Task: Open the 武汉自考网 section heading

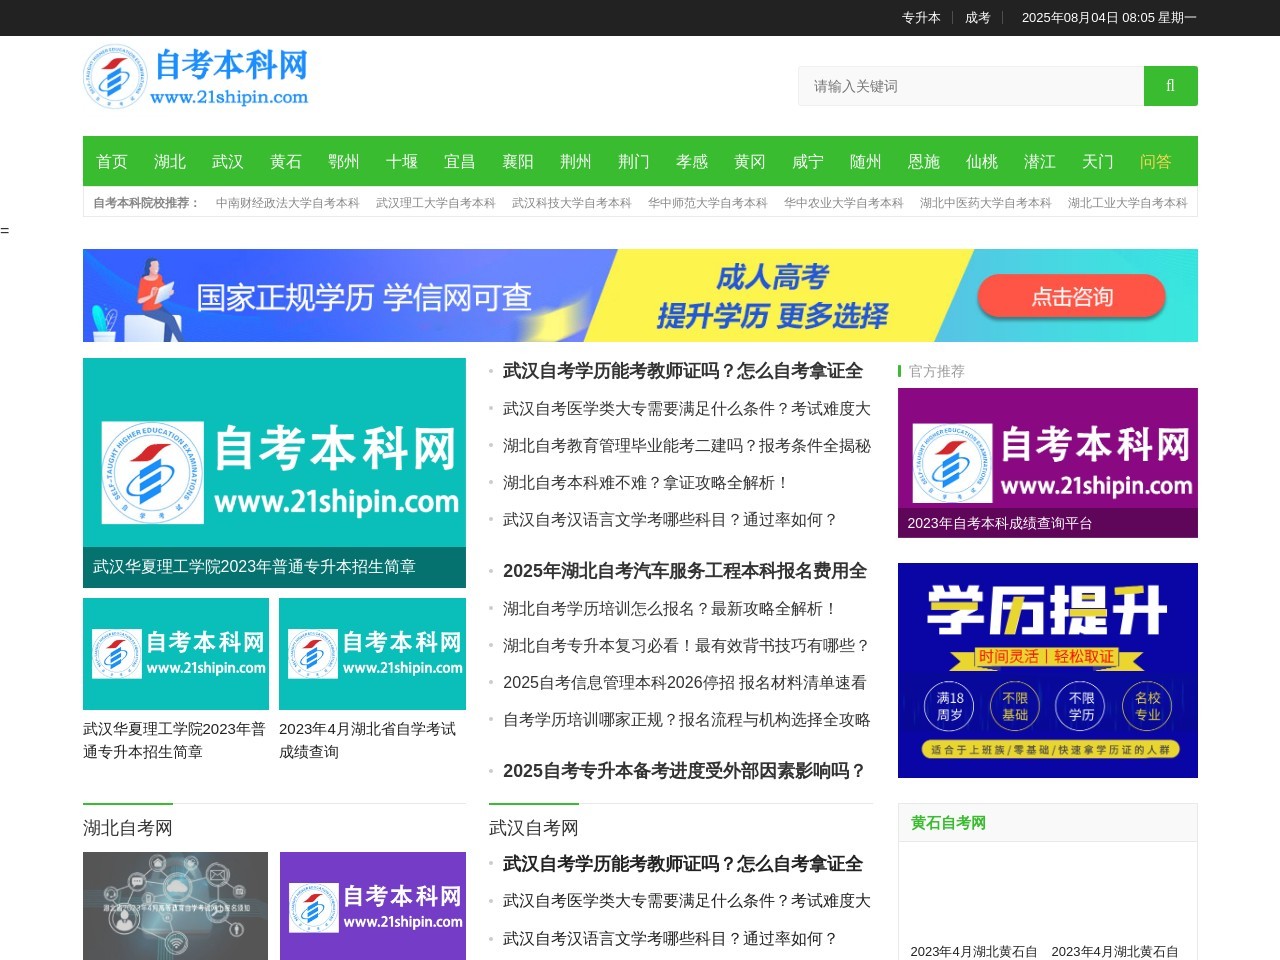Action: [x=534, y=828]
